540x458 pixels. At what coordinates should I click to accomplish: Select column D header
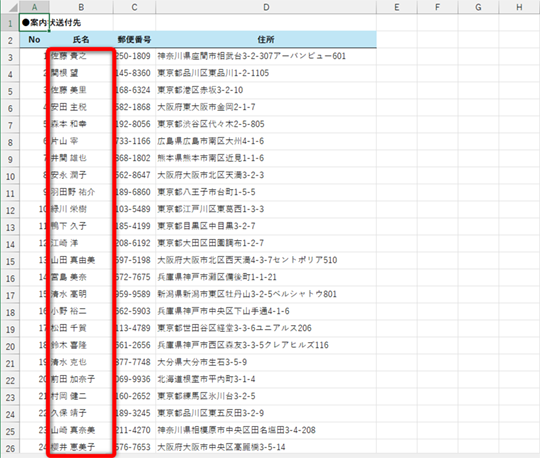tap(266, 7)
